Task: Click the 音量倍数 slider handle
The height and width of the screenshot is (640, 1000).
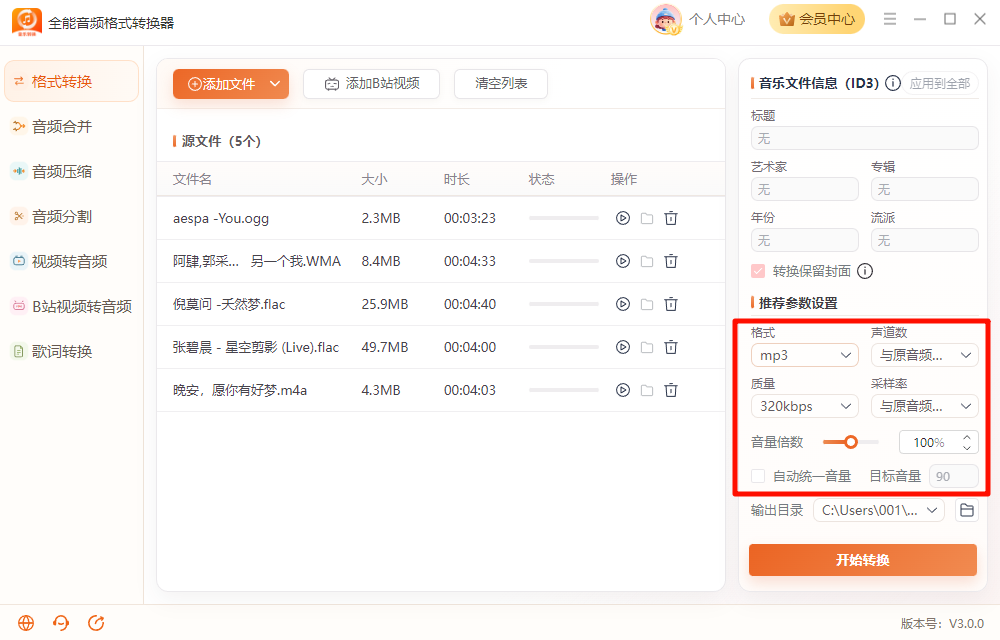Action: tap(851, 442)
